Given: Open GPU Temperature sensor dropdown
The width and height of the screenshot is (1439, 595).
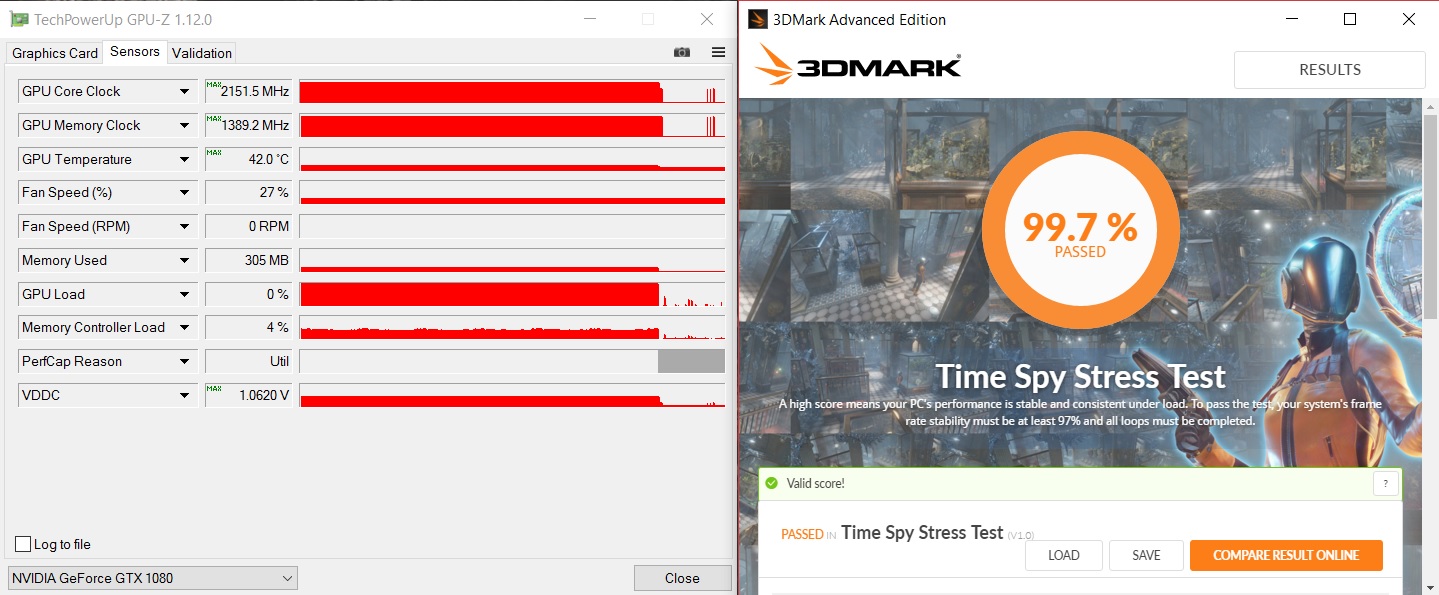Looking at the screenshot, I should [x=184, y=159].
